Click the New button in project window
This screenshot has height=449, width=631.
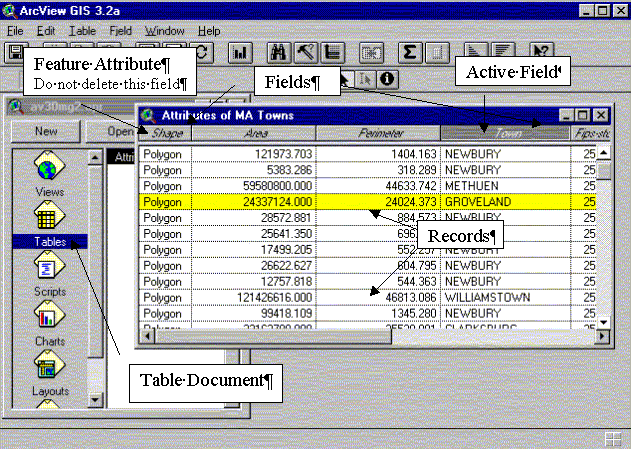(x=46, y=131)
